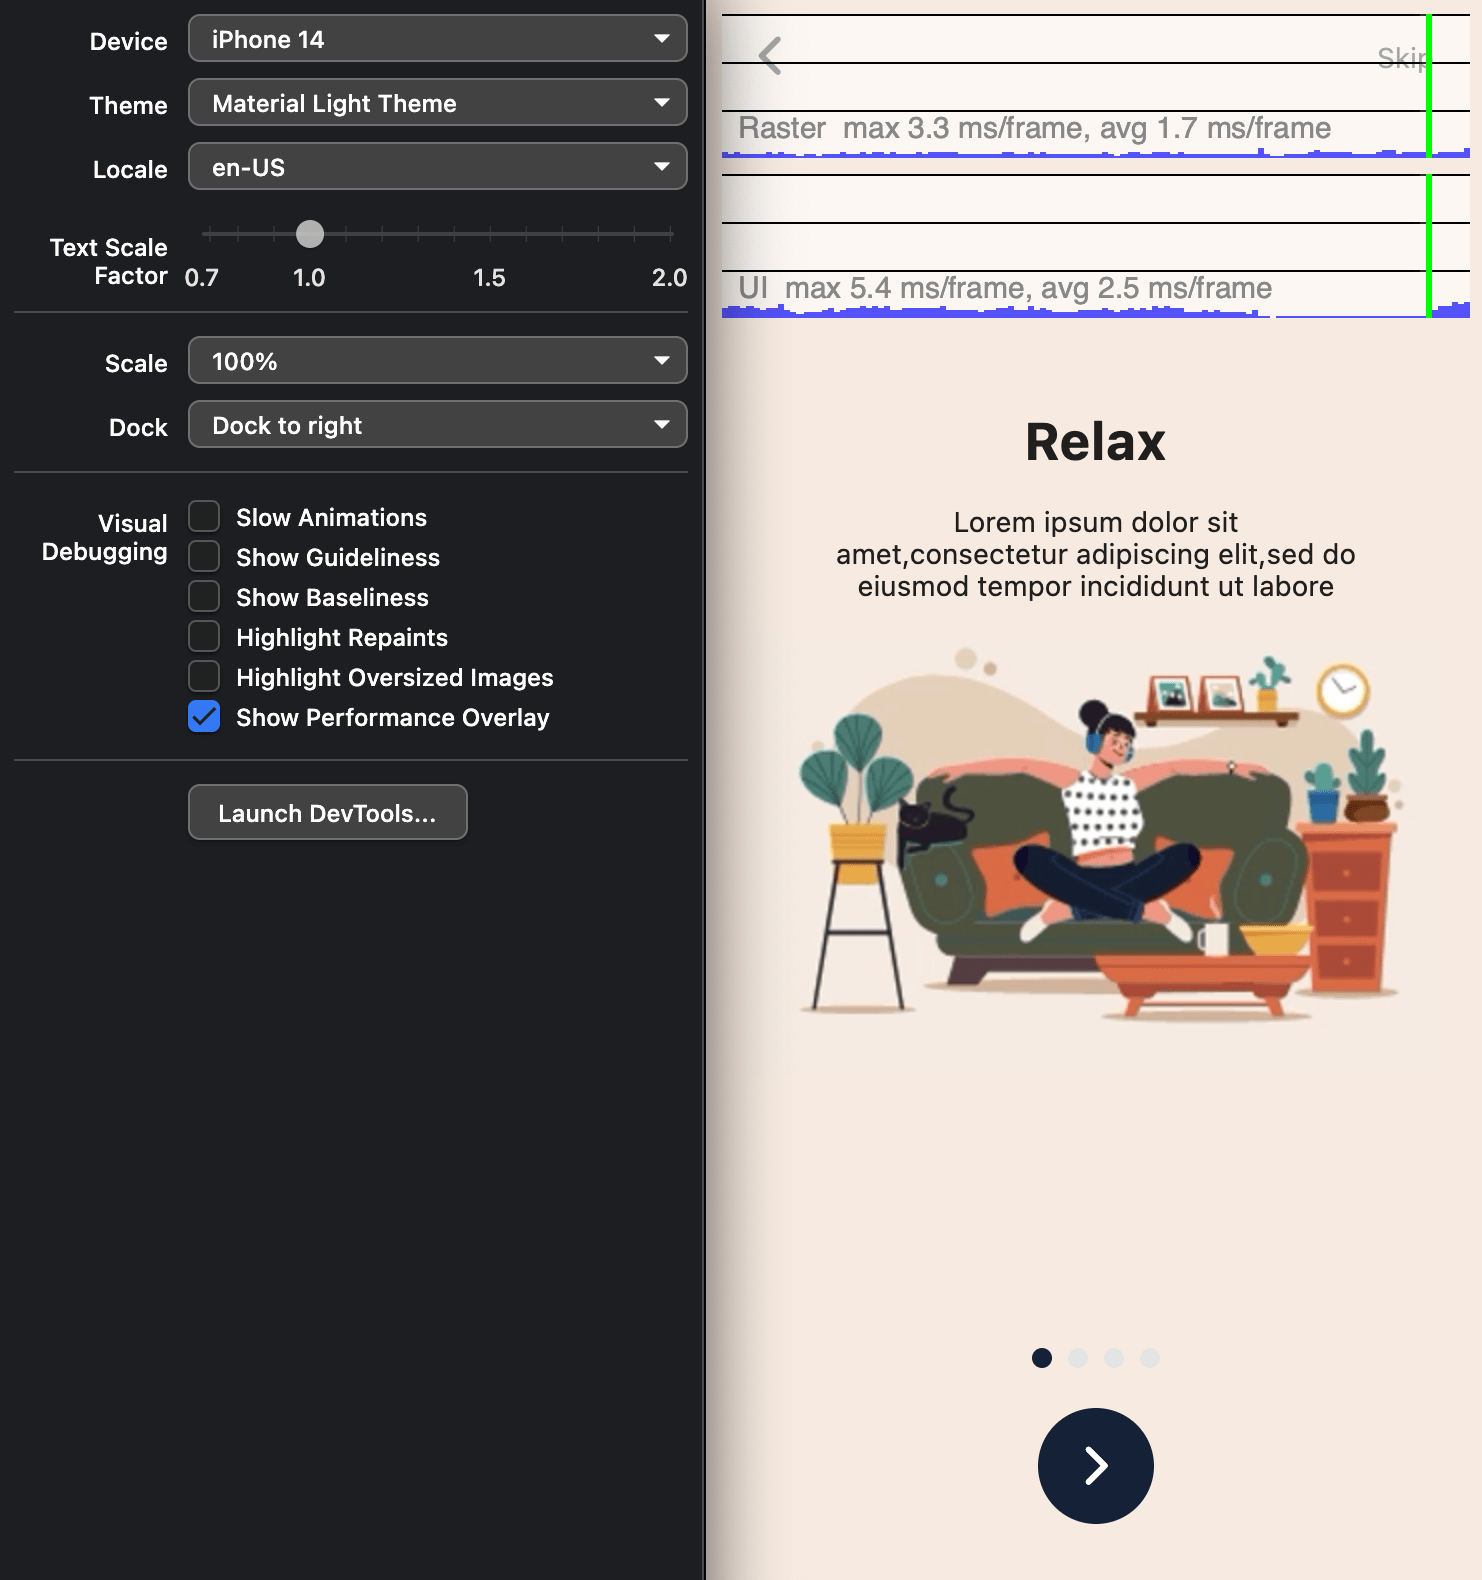Change the Scale 100% dropdown
Viewport: 1482px width, 1580px height.
[x=437, y=361]
